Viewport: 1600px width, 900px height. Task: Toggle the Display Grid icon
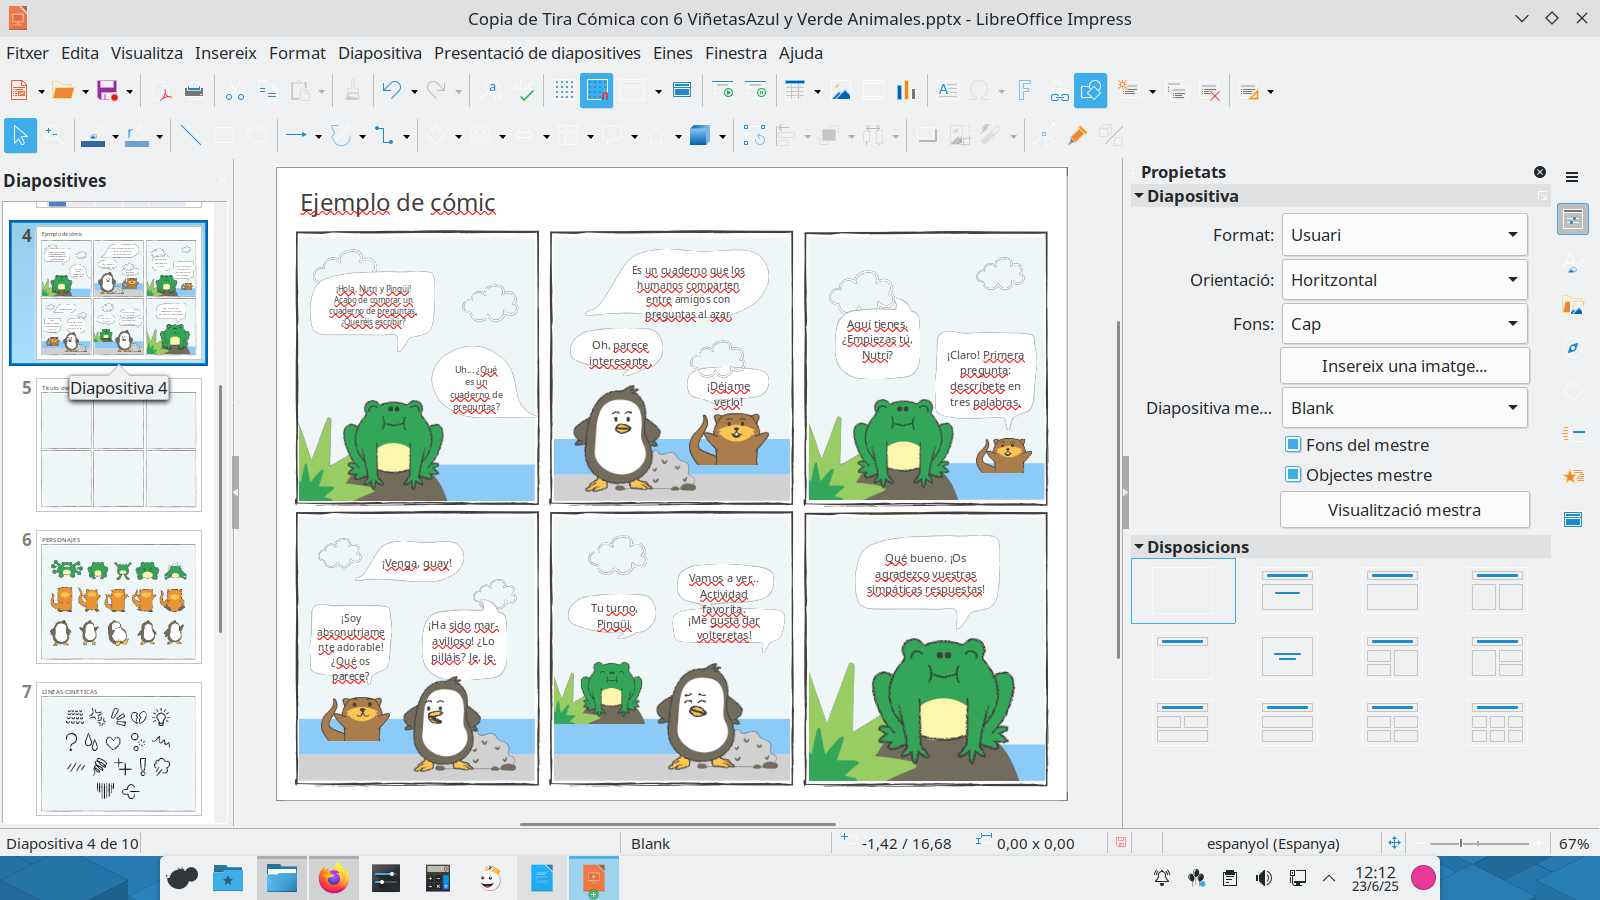coord(564,91)
